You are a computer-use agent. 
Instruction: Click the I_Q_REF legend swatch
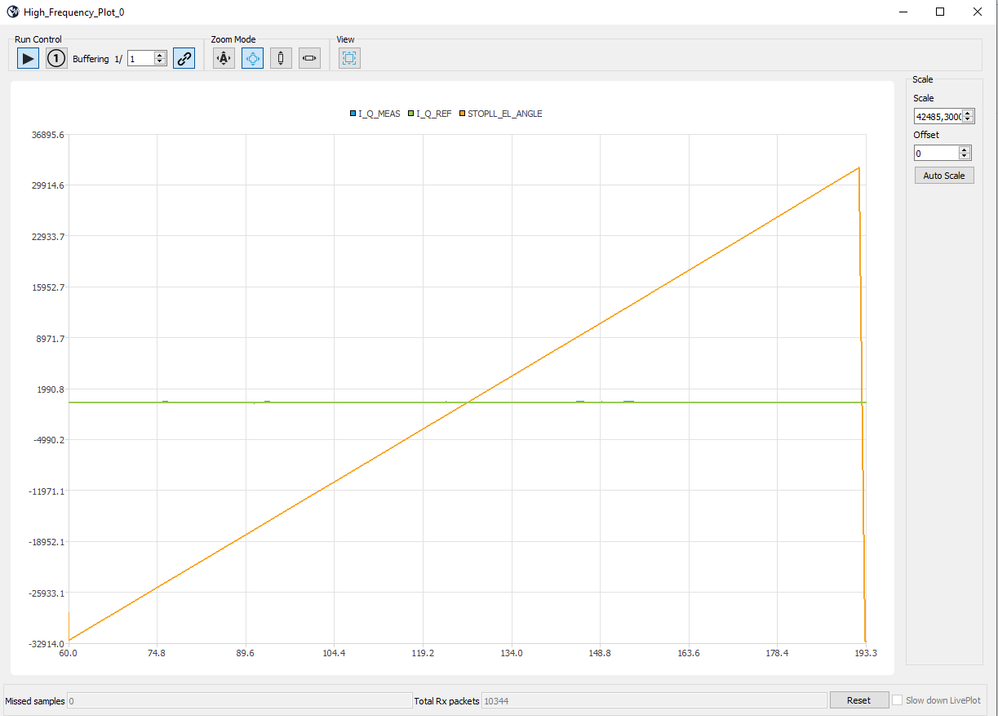click(x=411, y=113)
